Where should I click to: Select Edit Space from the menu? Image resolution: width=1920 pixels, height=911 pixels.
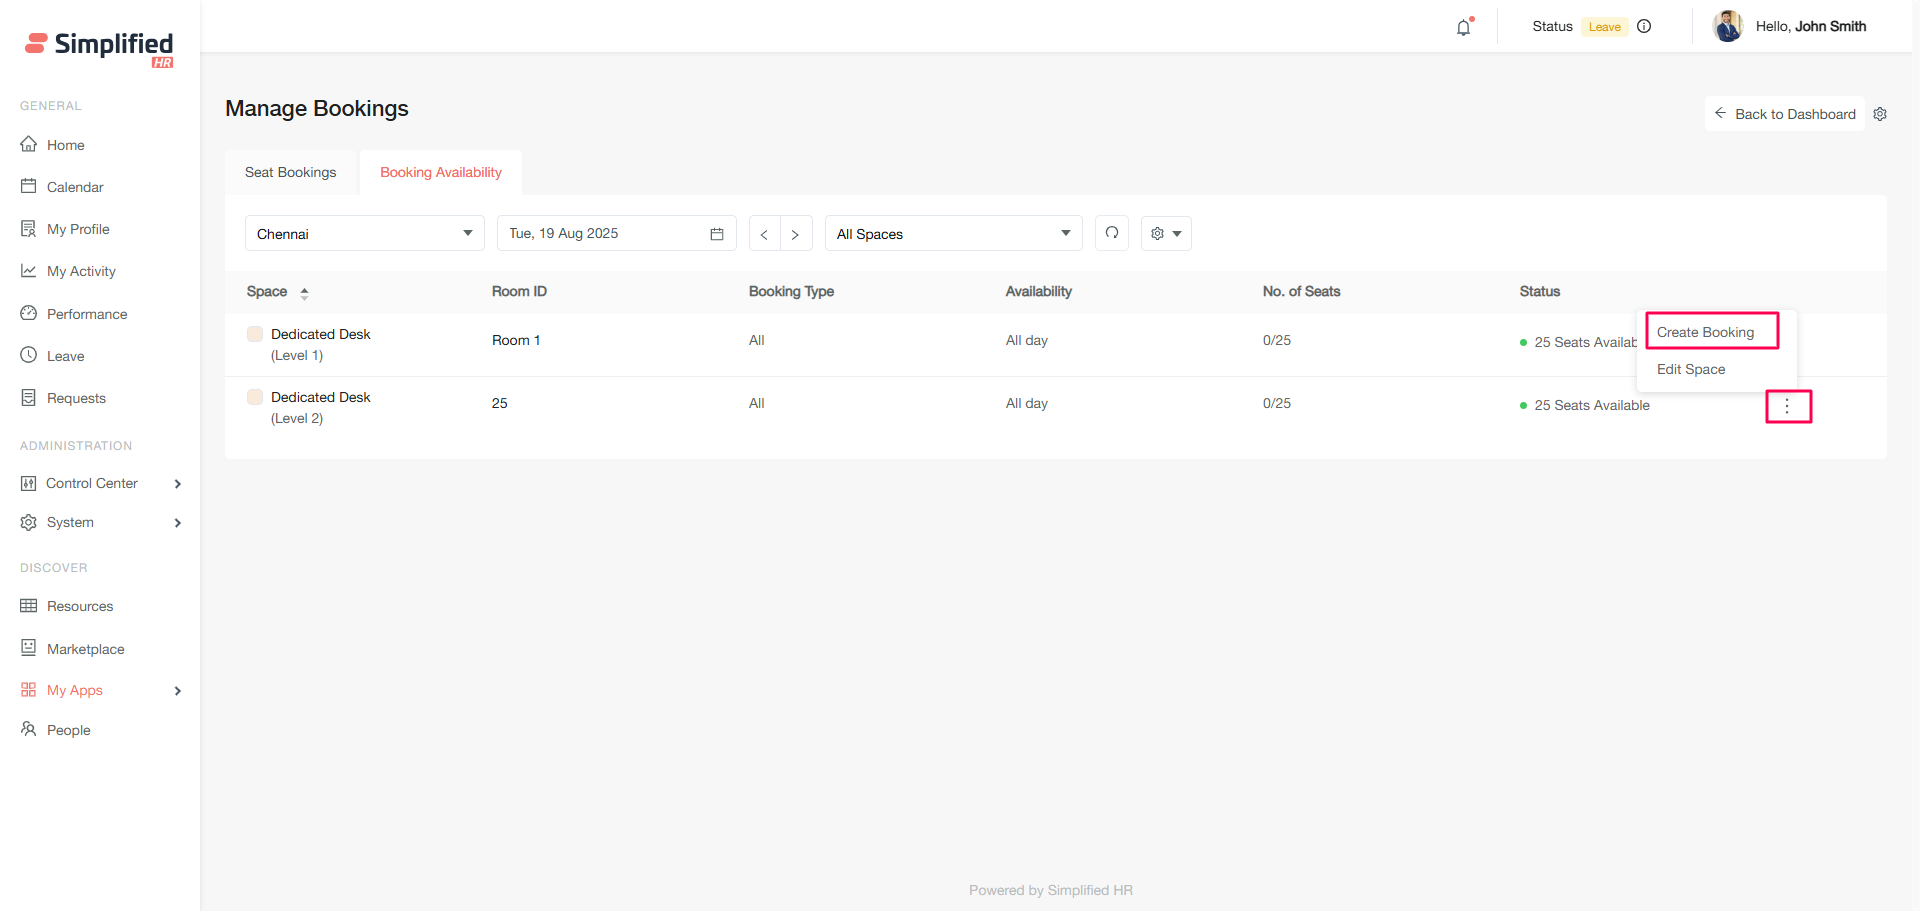(x=1691, y=369)
